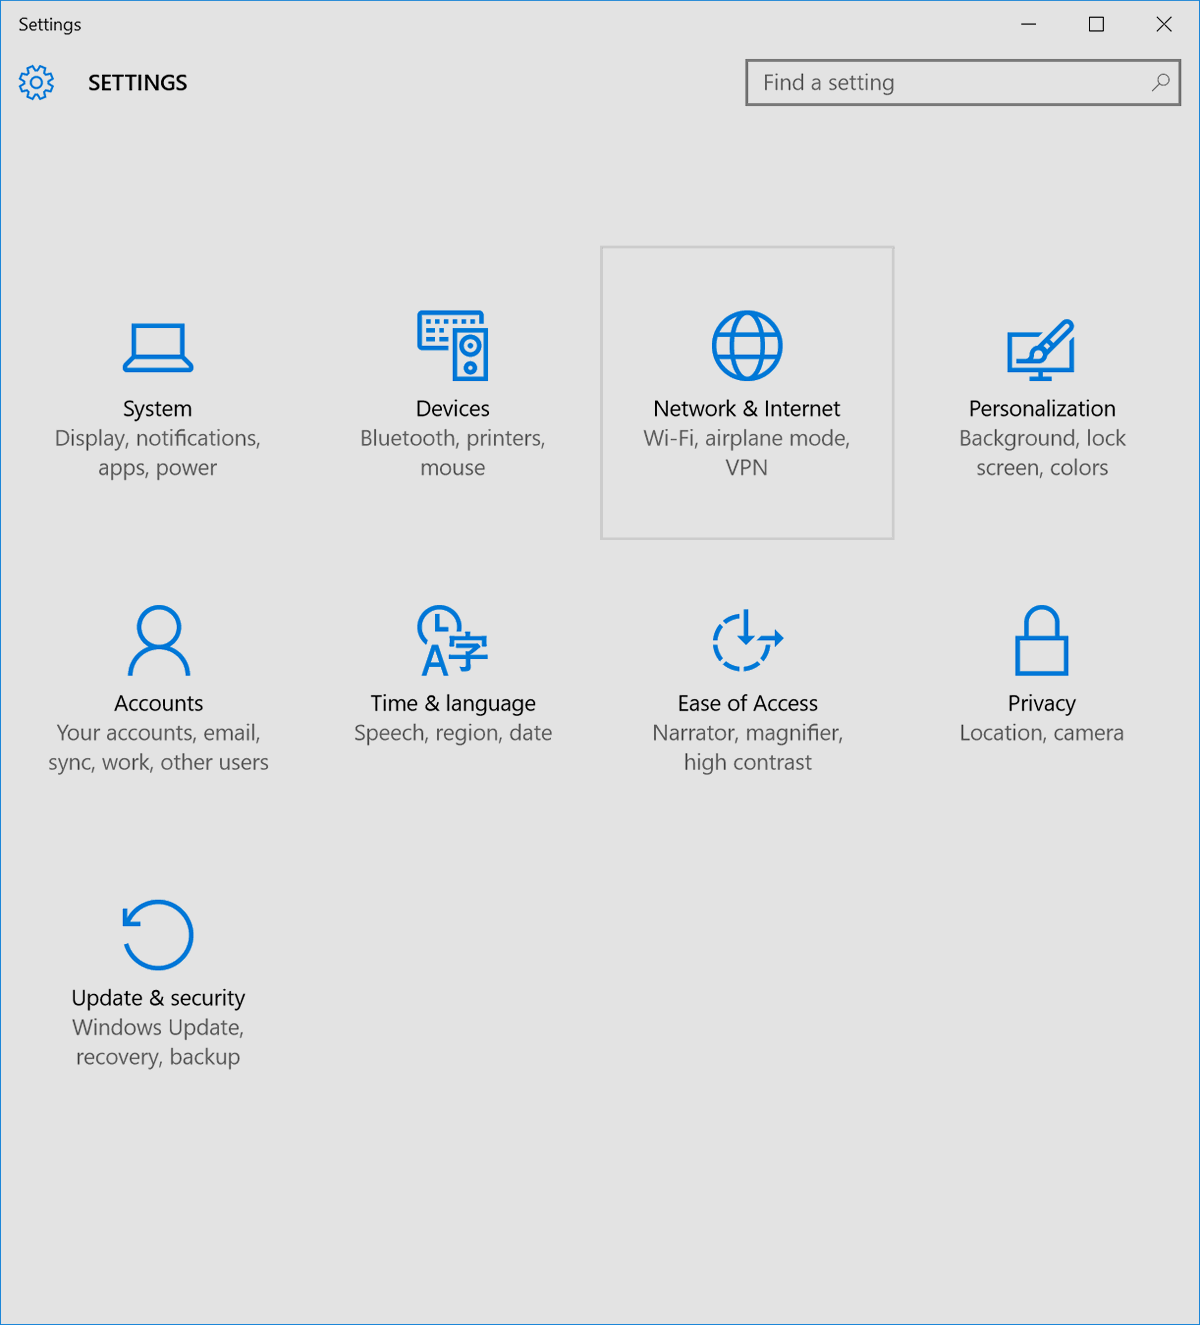Click the 'Personalization' tile title
The width and height of the screenshot is (1200, 1325).
tap(1042, 408)
